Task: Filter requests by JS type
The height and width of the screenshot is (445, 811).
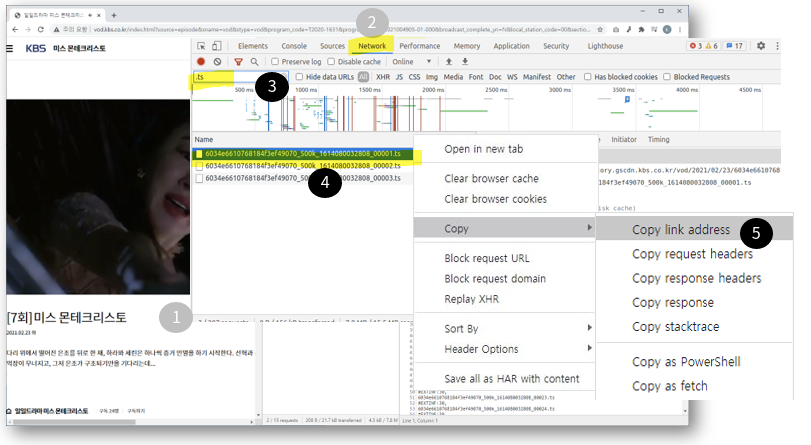Action: tap(399, 77)
